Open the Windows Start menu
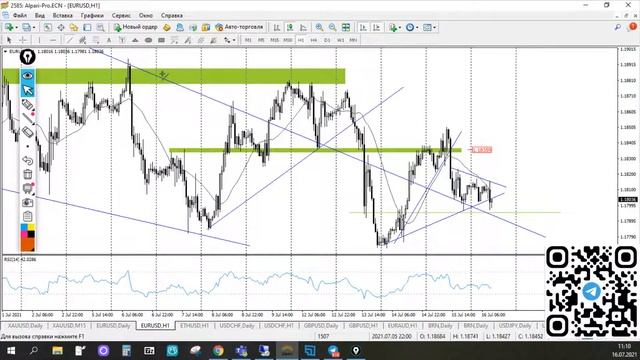640x360 pixels. point(11,351)
